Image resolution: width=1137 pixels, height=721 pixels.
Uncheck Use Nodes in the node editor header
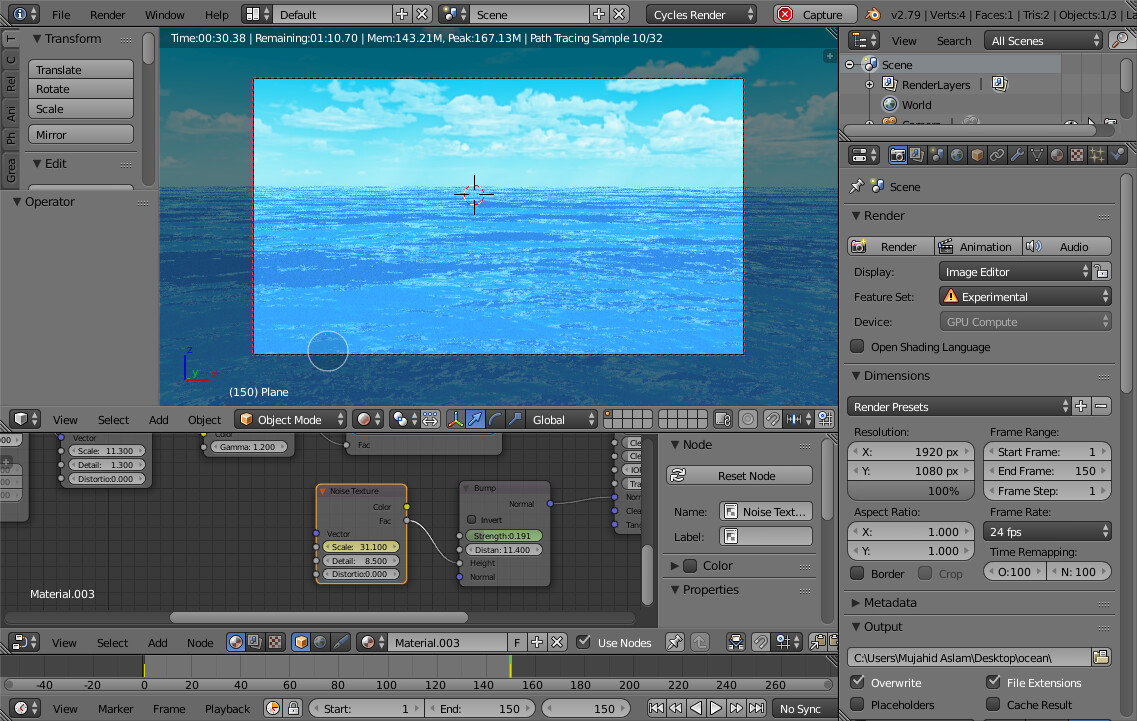[583, 642]
